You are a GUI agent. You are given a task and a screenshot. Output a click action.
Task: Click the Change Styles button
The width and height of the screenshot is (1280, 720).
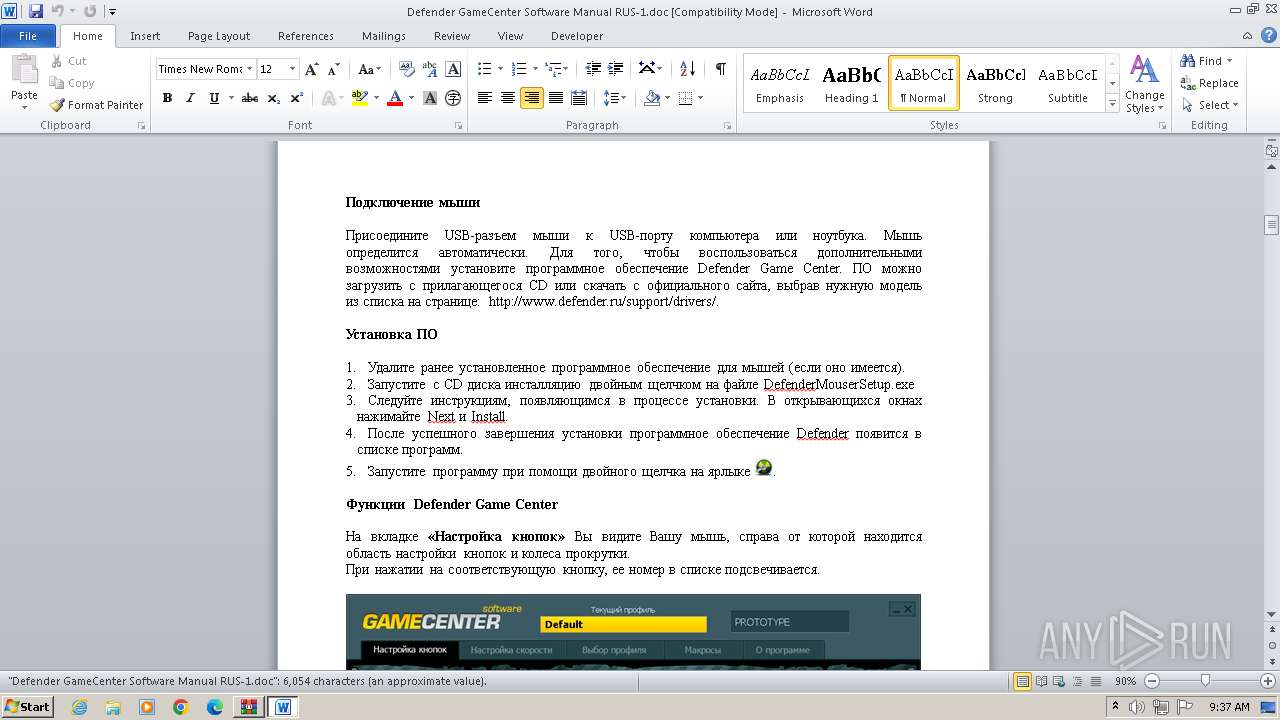(x=1144, y=84)
